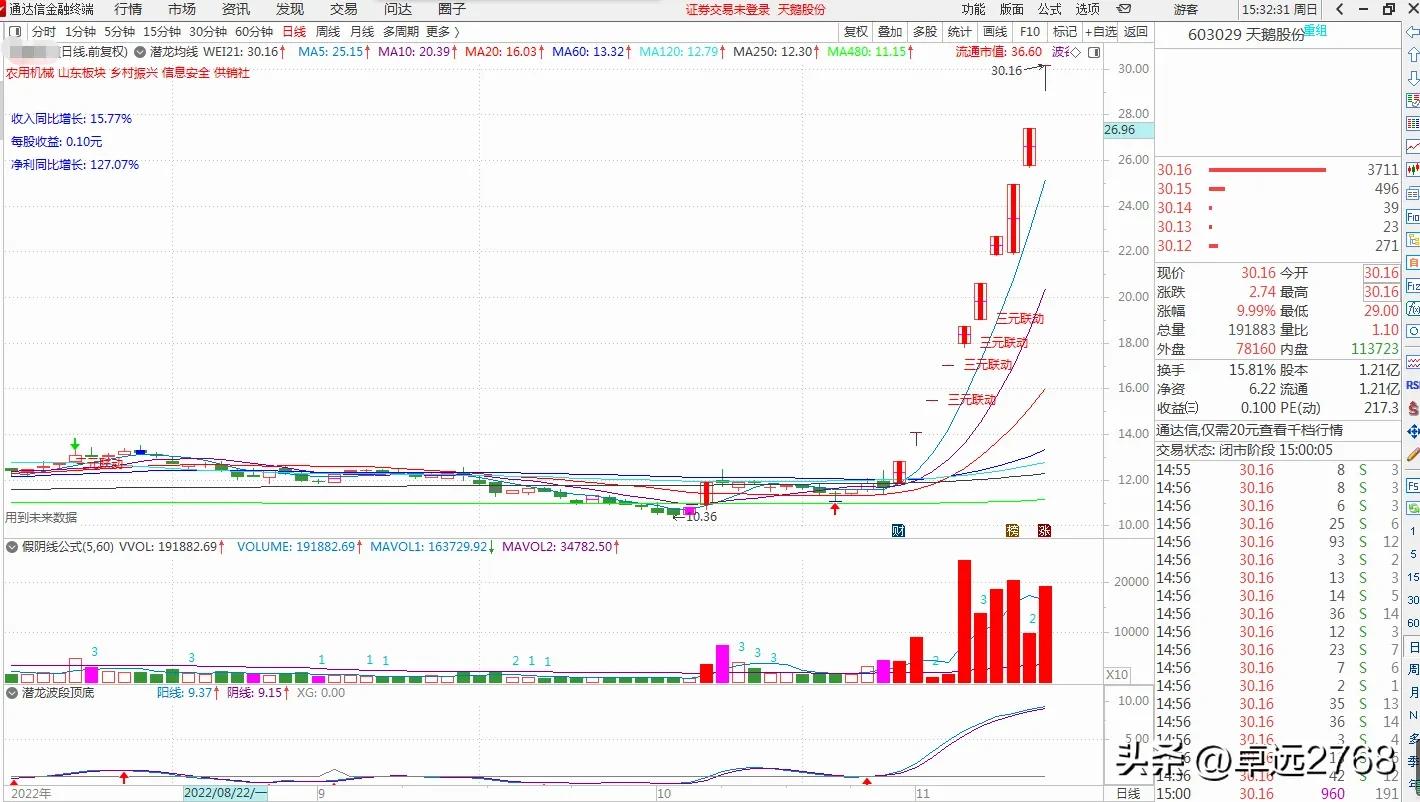Click the X10 volume scale button
1420x802 pixels.
[1116, 675]
